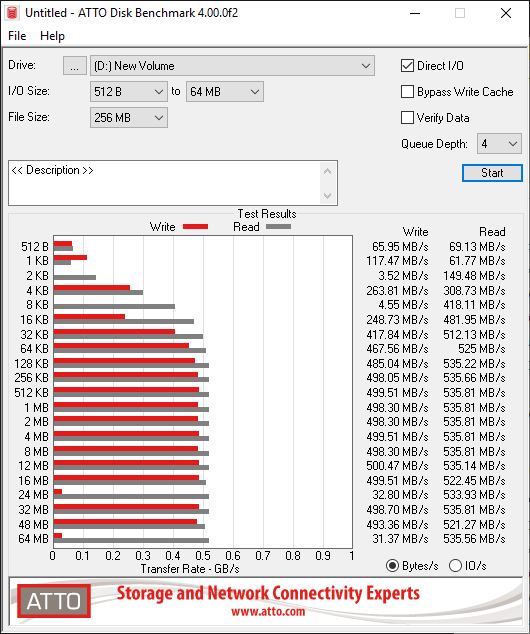Viewport: 530px width, 634px height.
Task: Click the 3.52 MB/s write value
Action: tap(403, 275)
